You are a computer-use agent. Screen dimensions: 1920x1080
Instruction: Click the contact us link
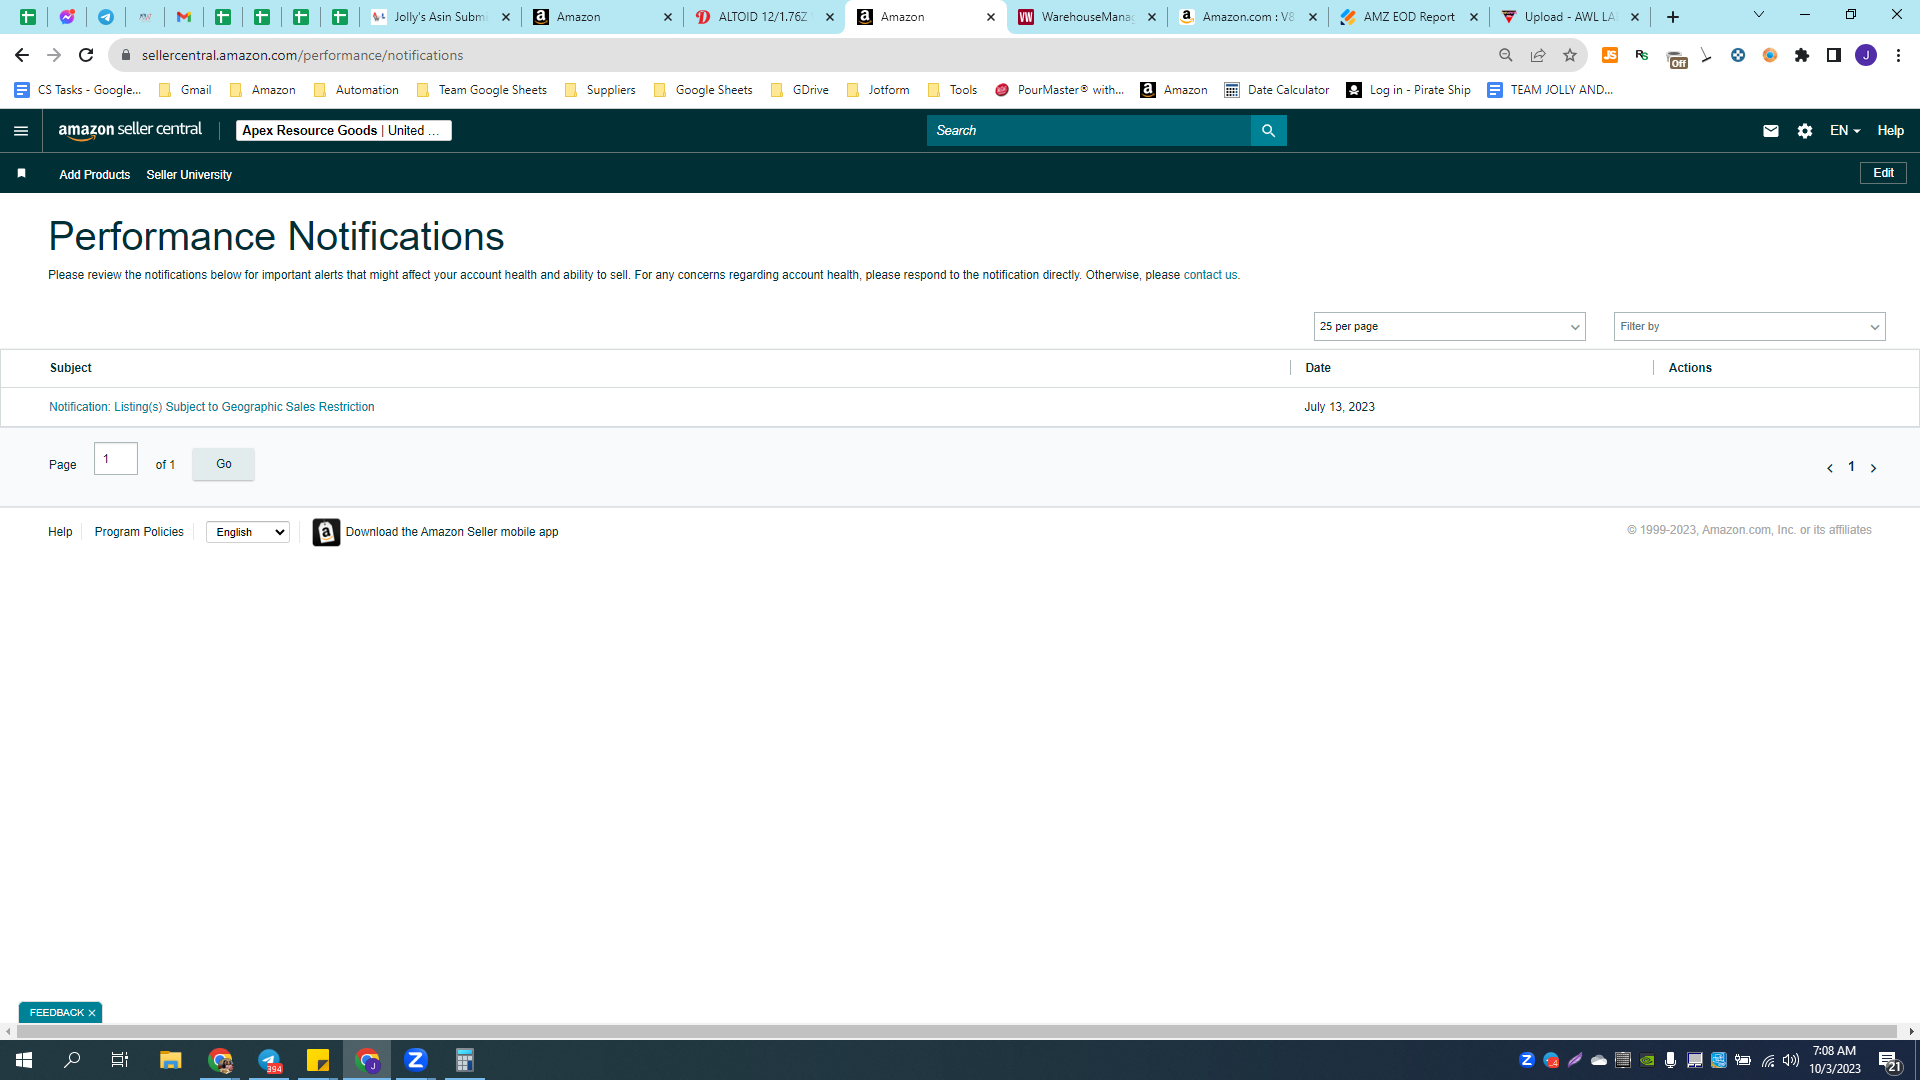pos(1210,275)
